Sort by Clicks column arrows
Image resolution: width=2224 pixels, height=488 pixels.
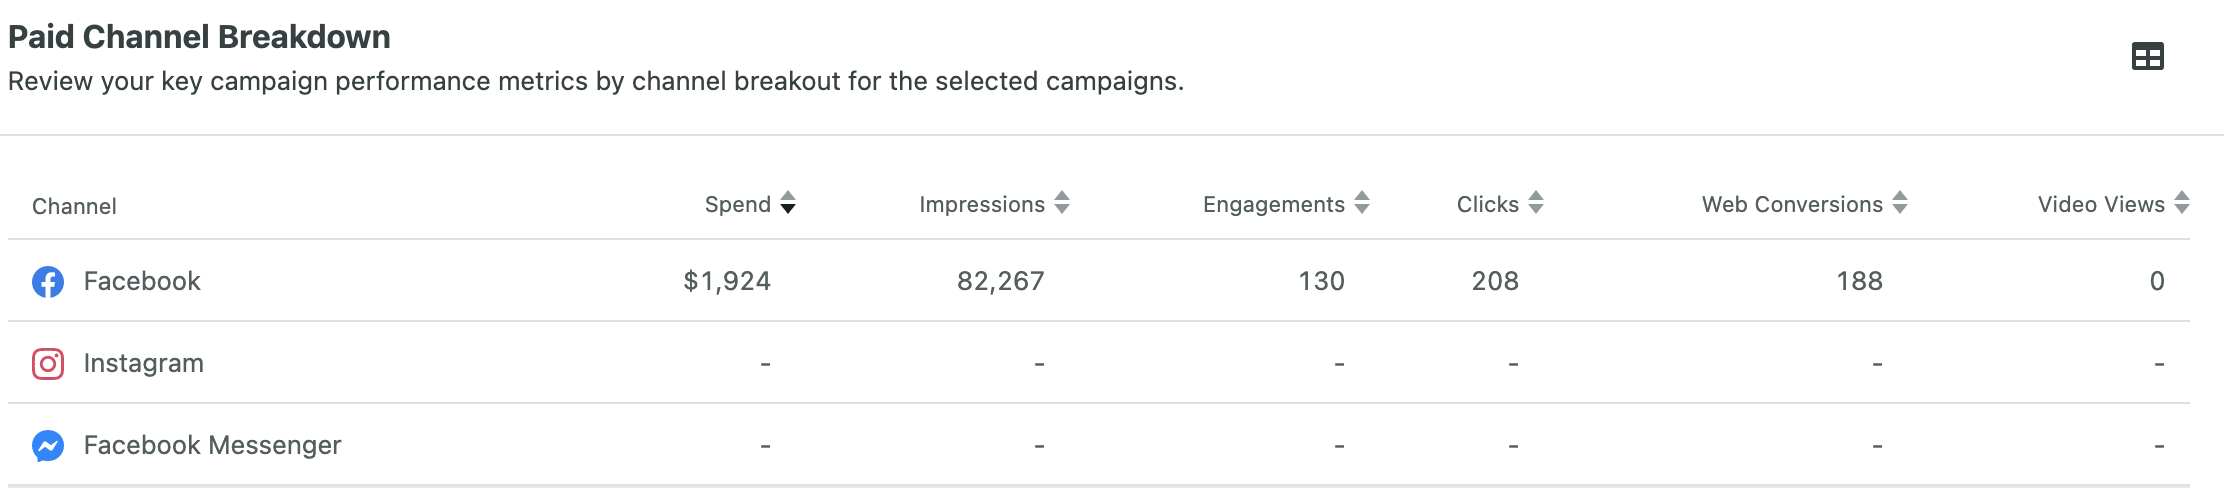[x=1536, y=203]
